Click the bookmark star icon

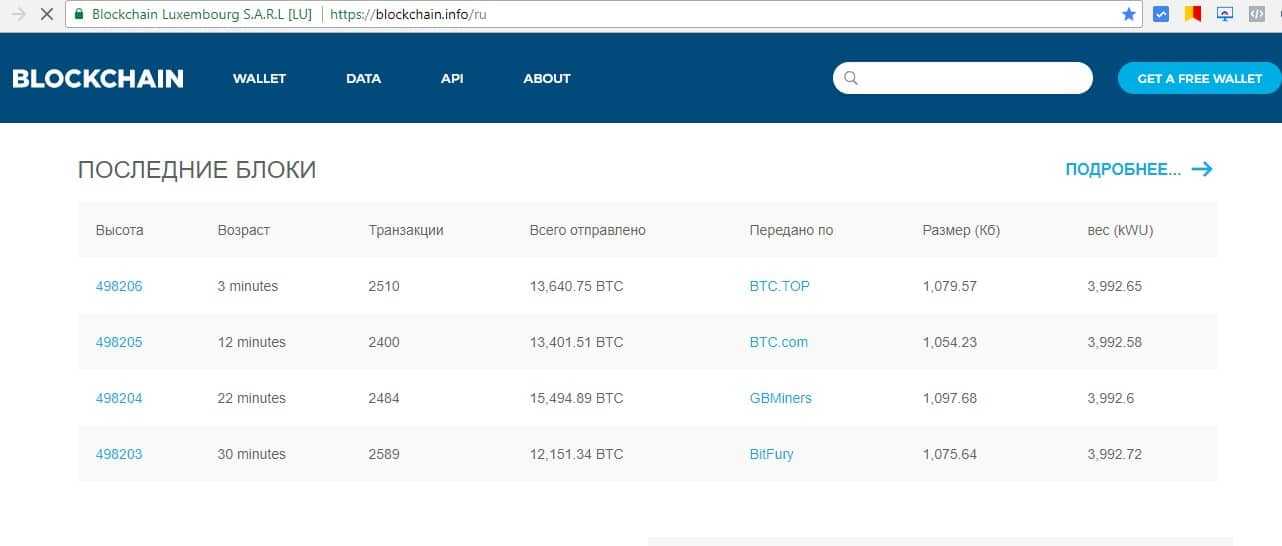tap(1129, 15)
